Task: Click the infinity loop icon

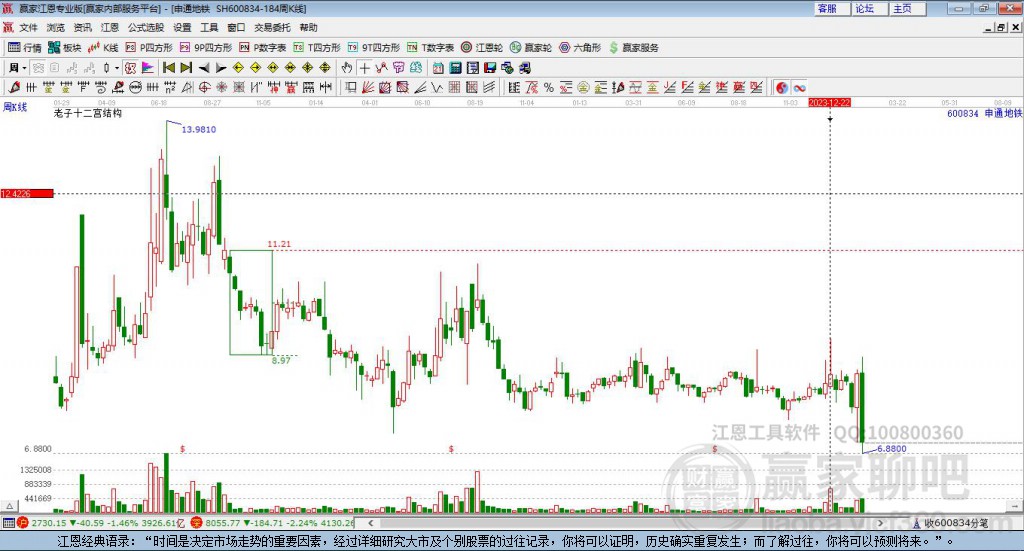Action: click(x=799, y=87)
